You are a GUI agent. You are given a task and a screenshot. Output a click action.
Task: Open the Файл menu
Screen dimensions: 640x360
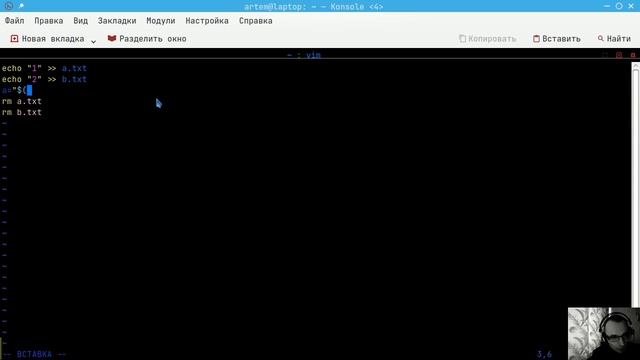point(14,21)
